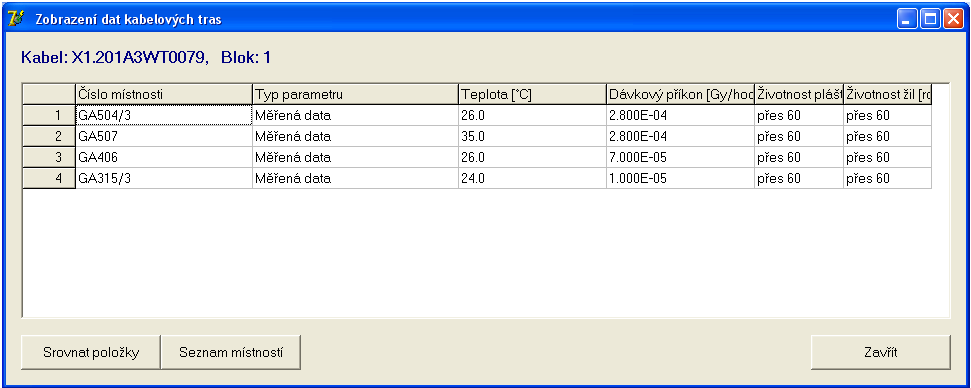
Task: Click Měřená data in GA507 row
Action: tap(355, 136)
